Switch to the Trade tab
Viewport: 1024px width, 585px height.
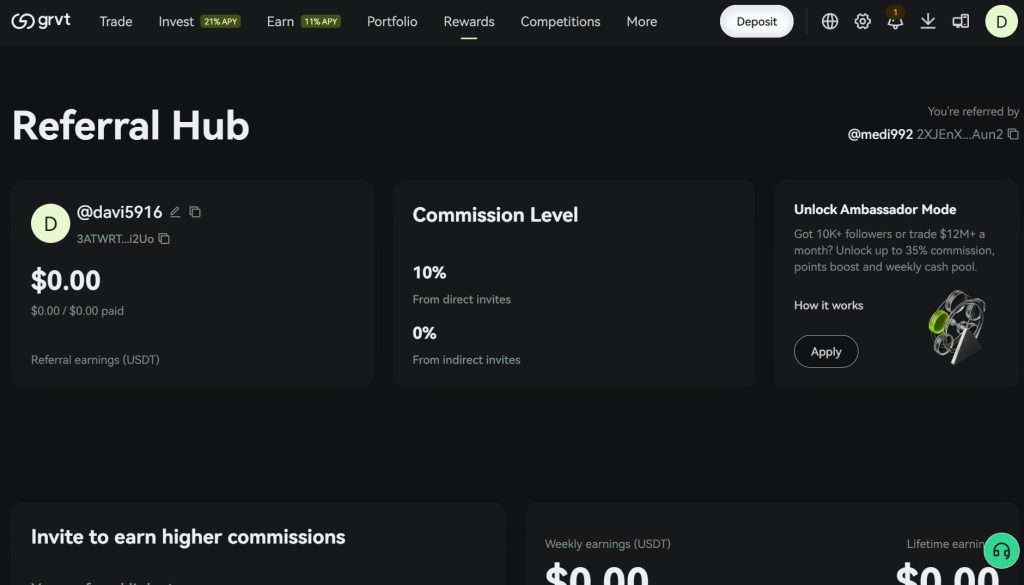pyautogui.click(x=115, y=21)
